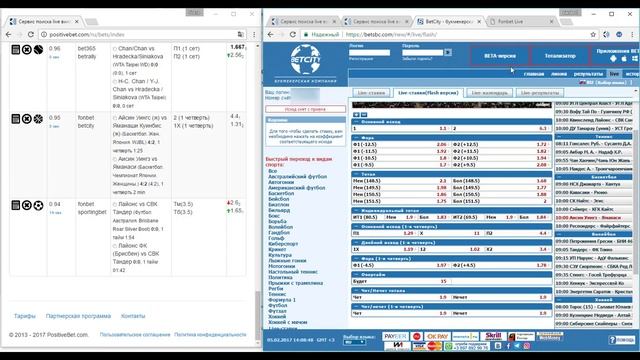Image resolution: width=640 pixels, height=360 pixels.
Task: Open the Chrome menu in the positivebet window
Action: [x=254, y=35]
